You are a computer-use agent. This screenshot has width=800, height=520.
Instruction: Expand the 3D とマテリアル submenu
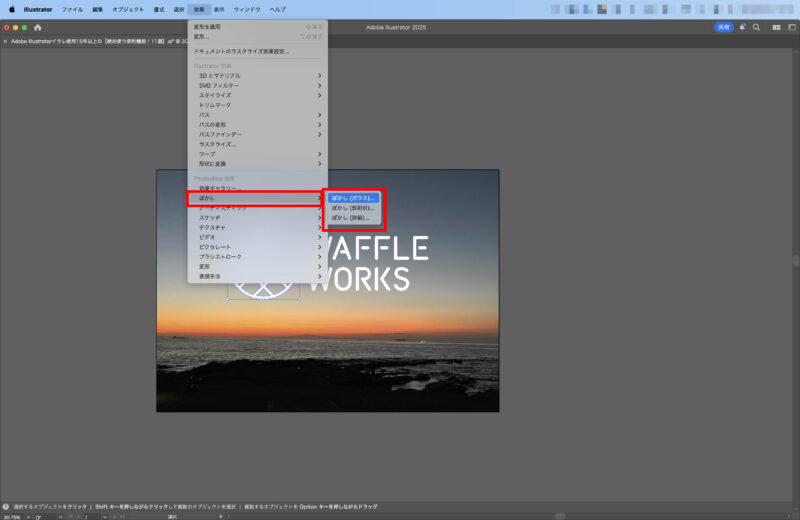click(257, 75)
